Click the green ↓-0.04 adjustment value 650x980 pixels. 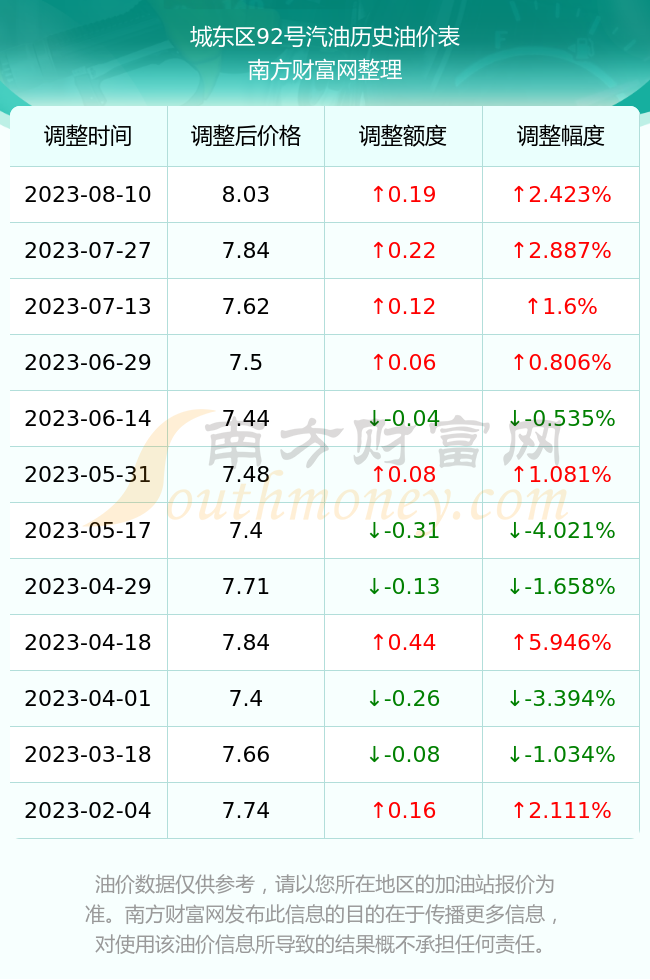(x=403, y=418)
